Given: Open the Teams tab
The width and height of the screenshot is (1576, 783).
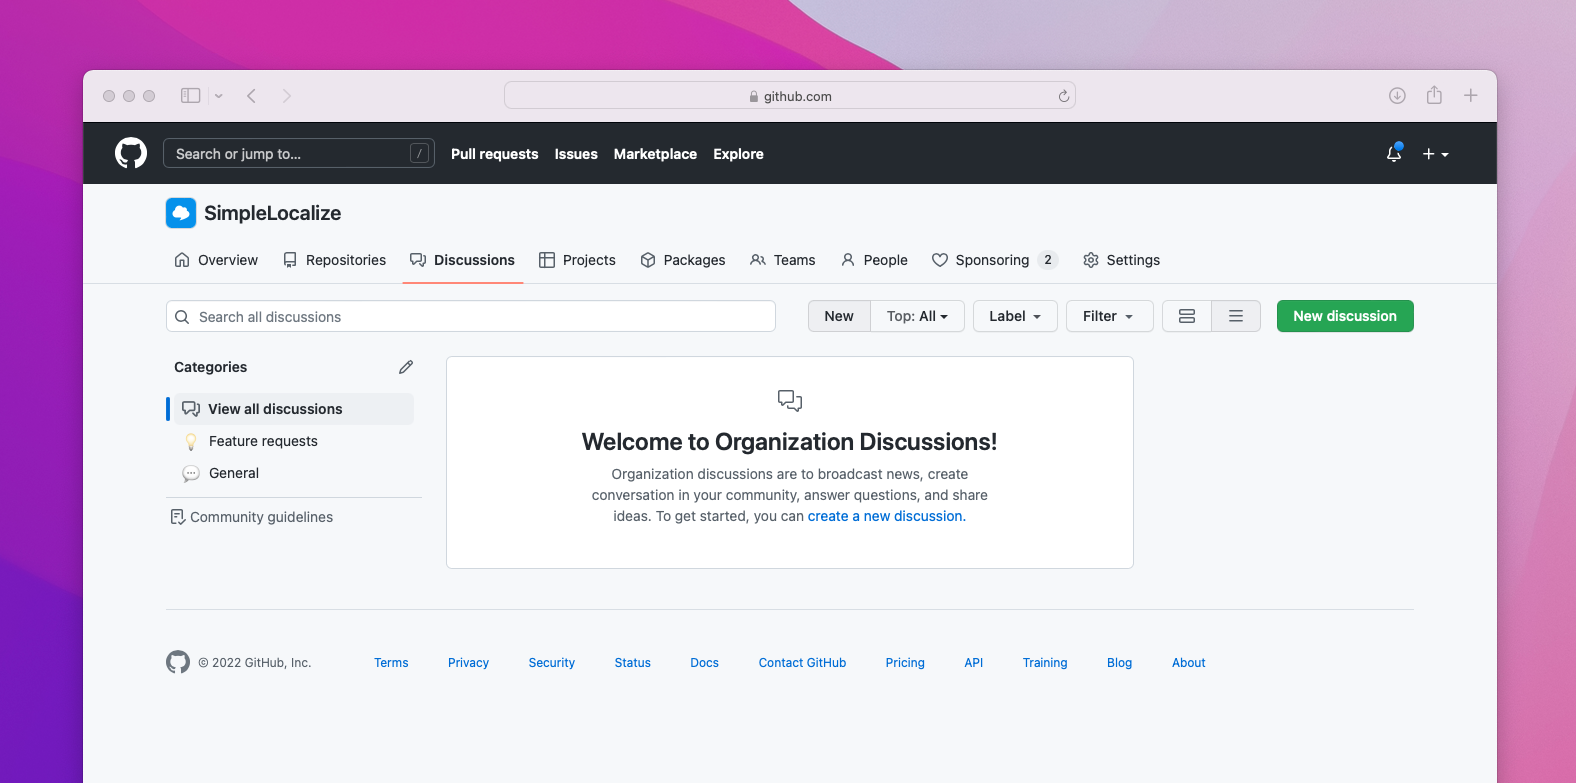Looking at the screenshot, I should [x=783, y=260].
